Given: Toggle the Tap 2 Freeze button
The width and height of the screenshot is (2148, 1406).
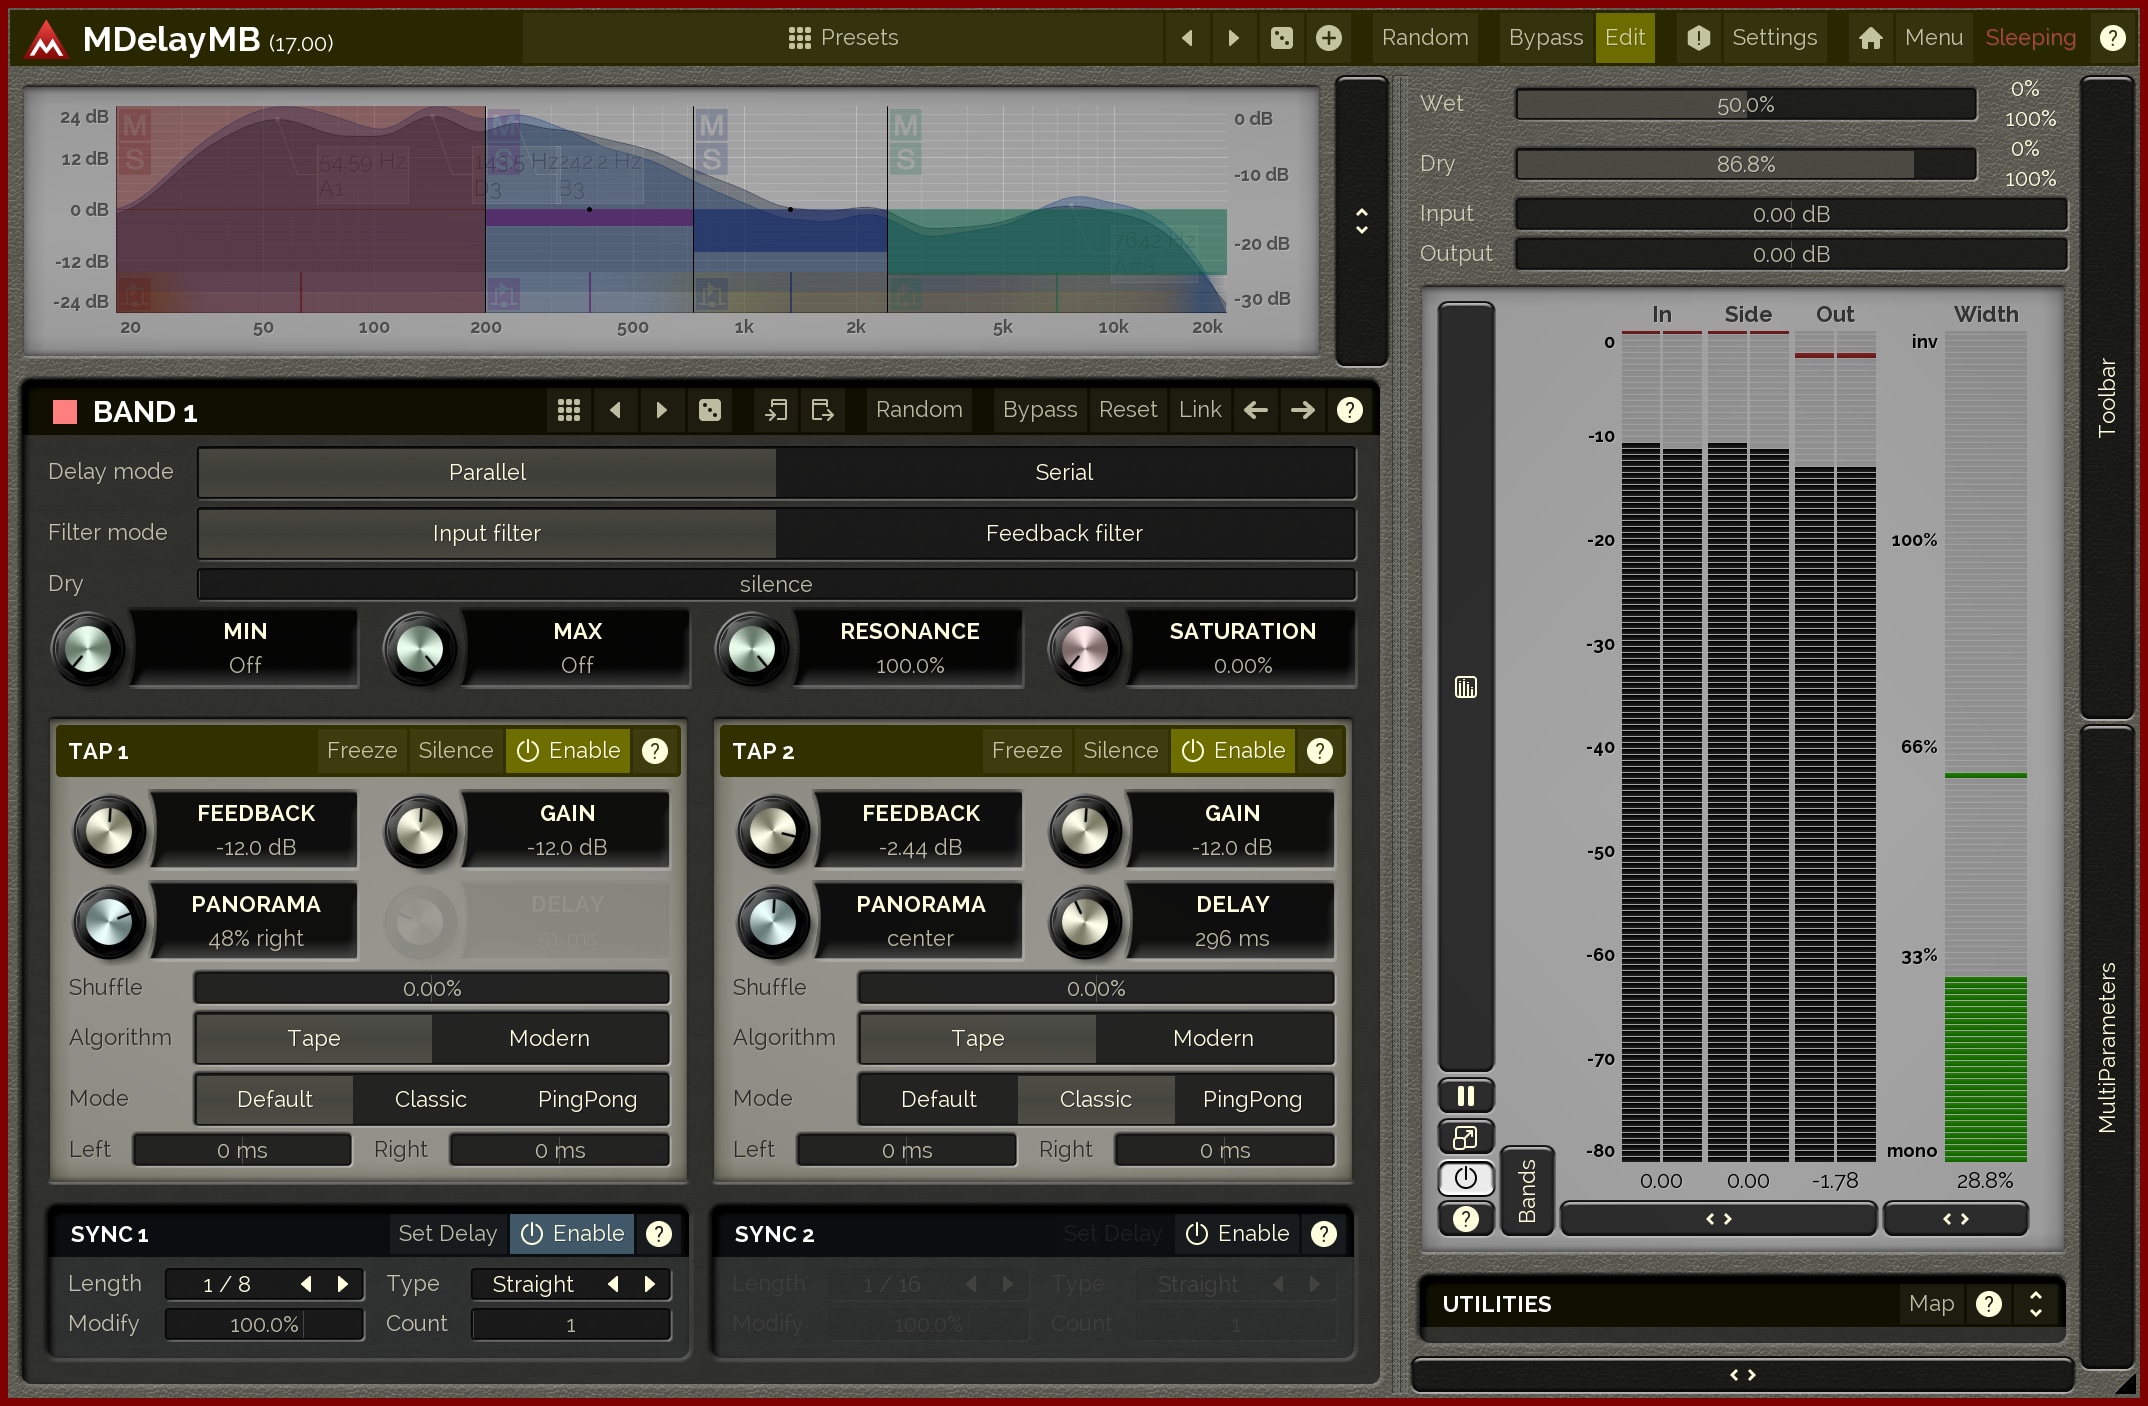Looking at the screenshot, I should point(1026,751).
